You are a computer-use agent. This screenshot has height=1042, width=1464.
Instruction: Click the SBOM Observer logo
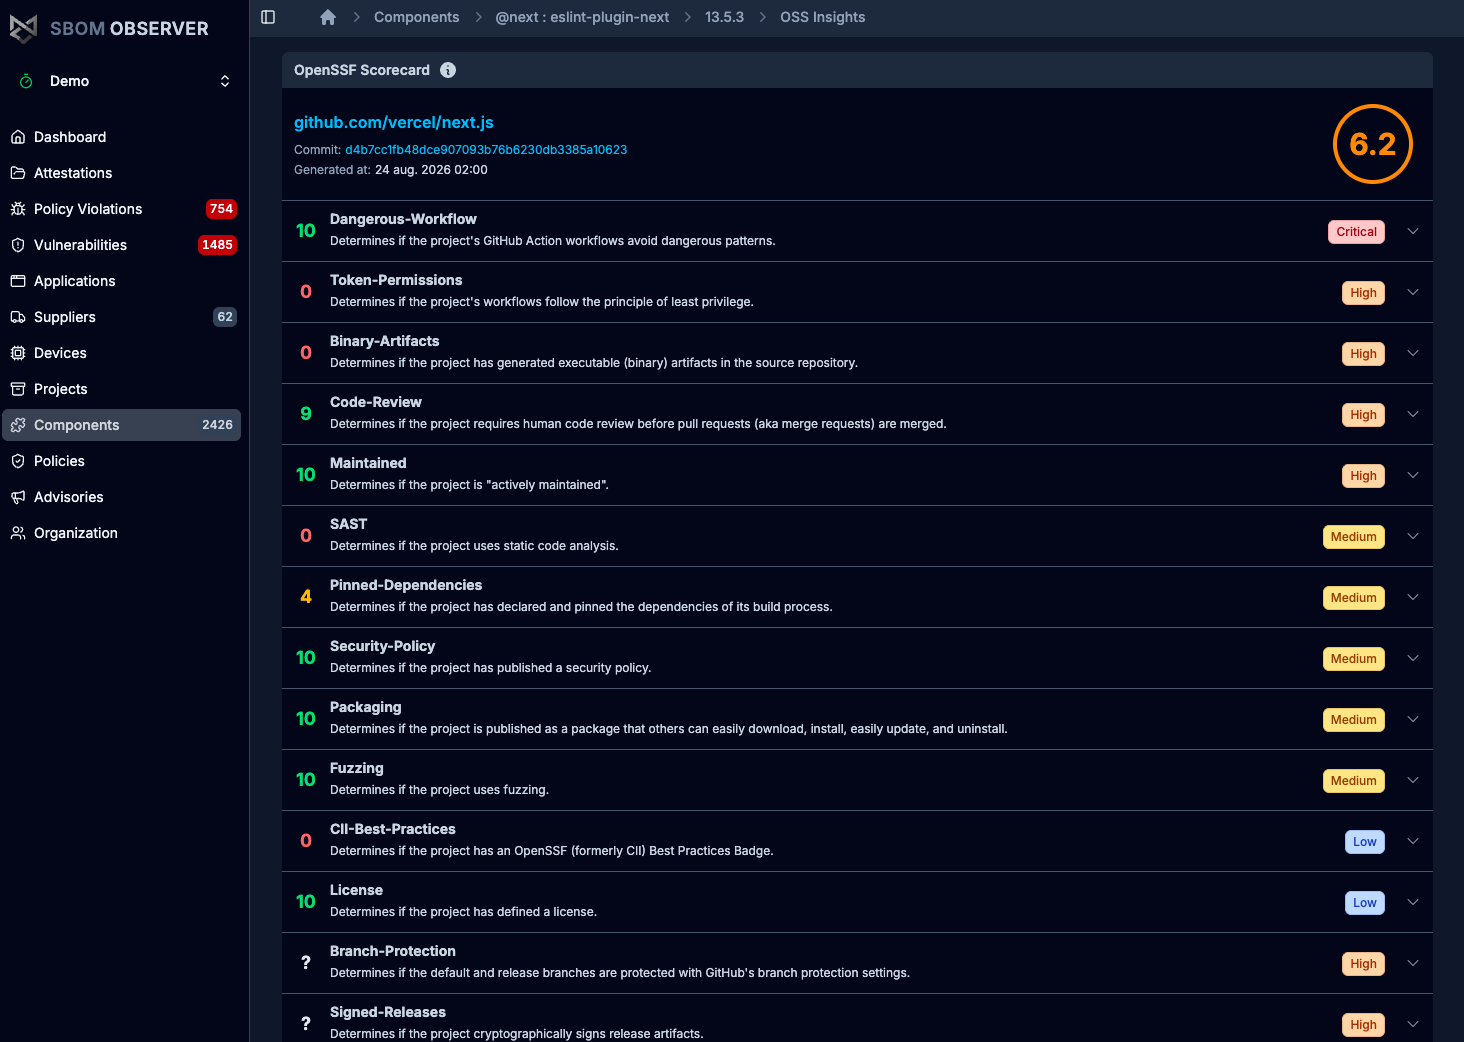tap(109, 28)
